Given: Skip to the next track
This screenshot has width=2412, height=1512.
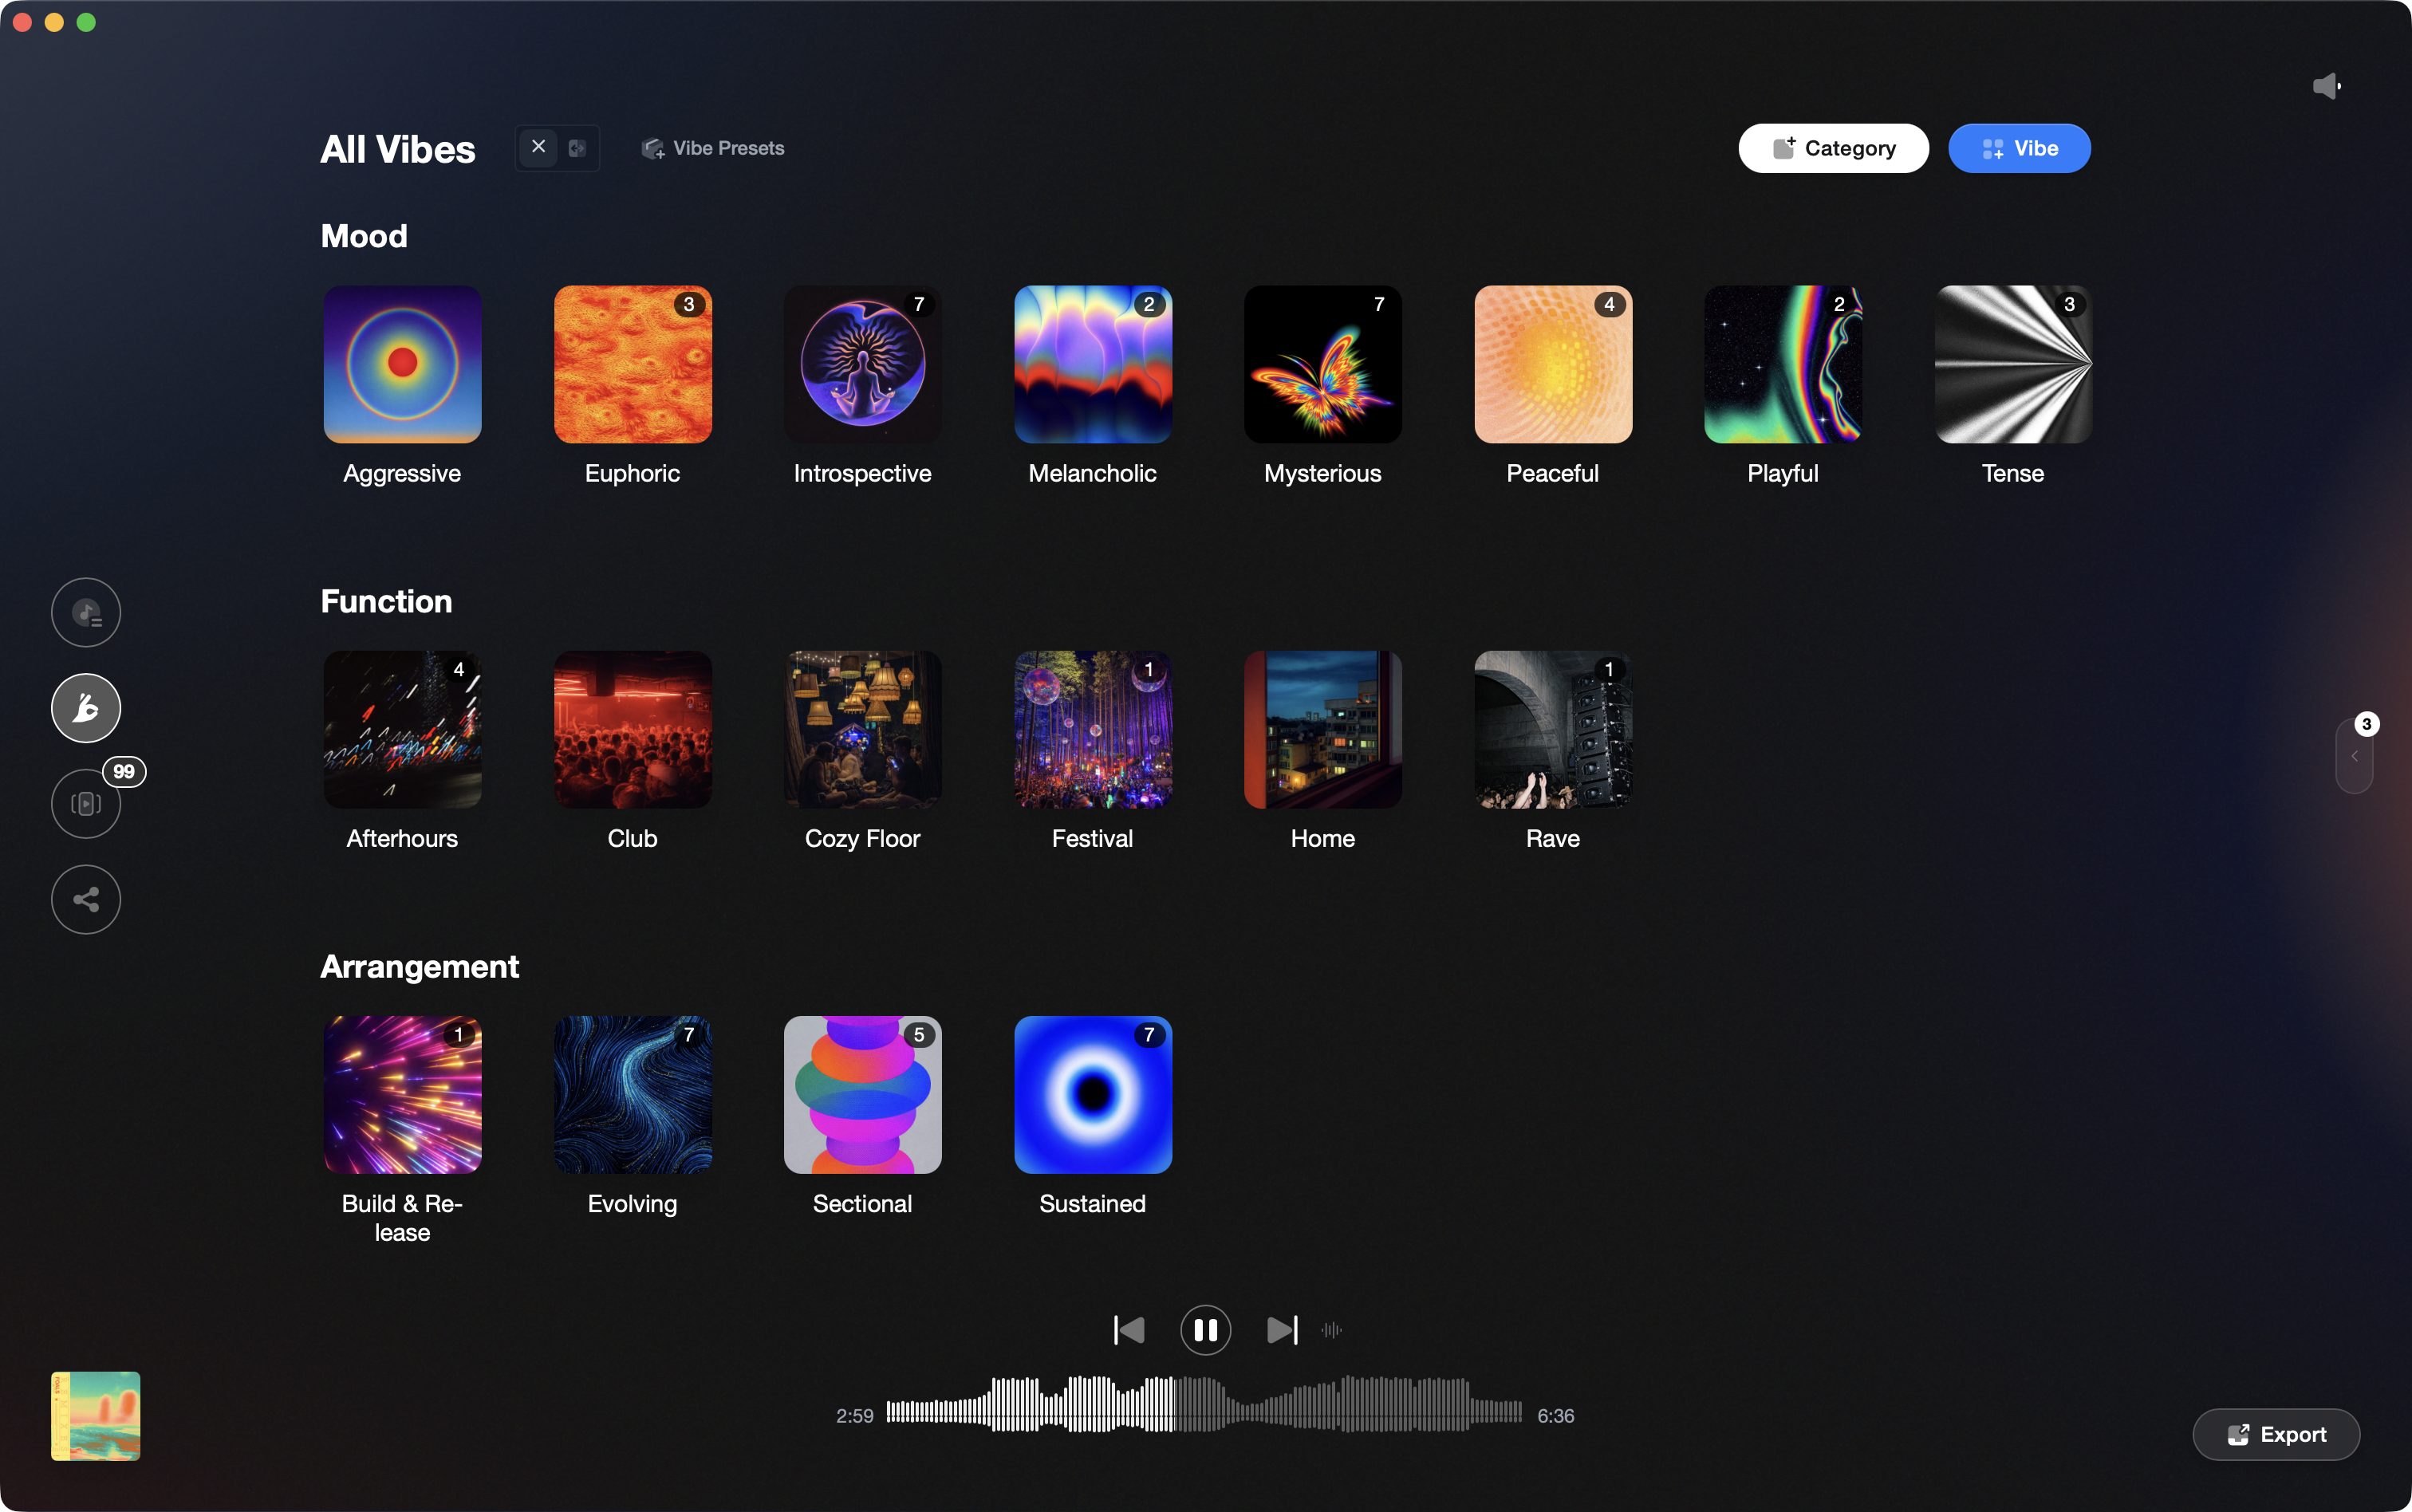Looking at the screenshot, I should pyautogui.click(x=1282, y=1330).
